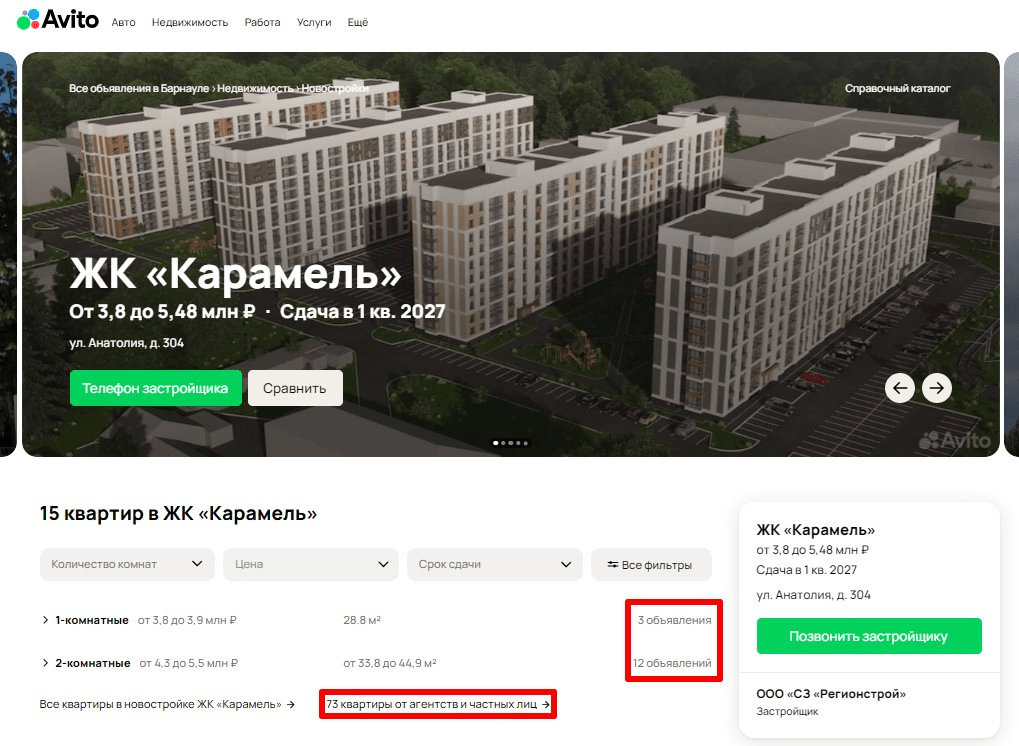This screenshot has height=746, width=1019.
Task: Click the Телефон застройщика button
Action: click(155, 388)
